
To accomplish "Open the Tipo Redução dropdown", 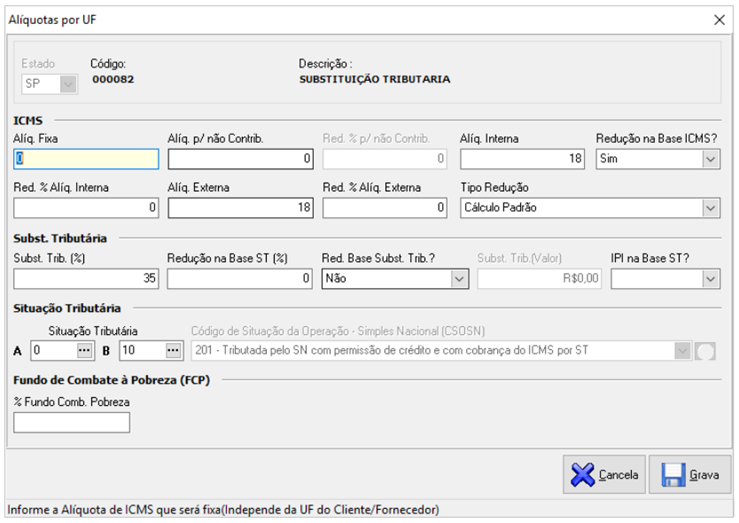I will point(710,208).
